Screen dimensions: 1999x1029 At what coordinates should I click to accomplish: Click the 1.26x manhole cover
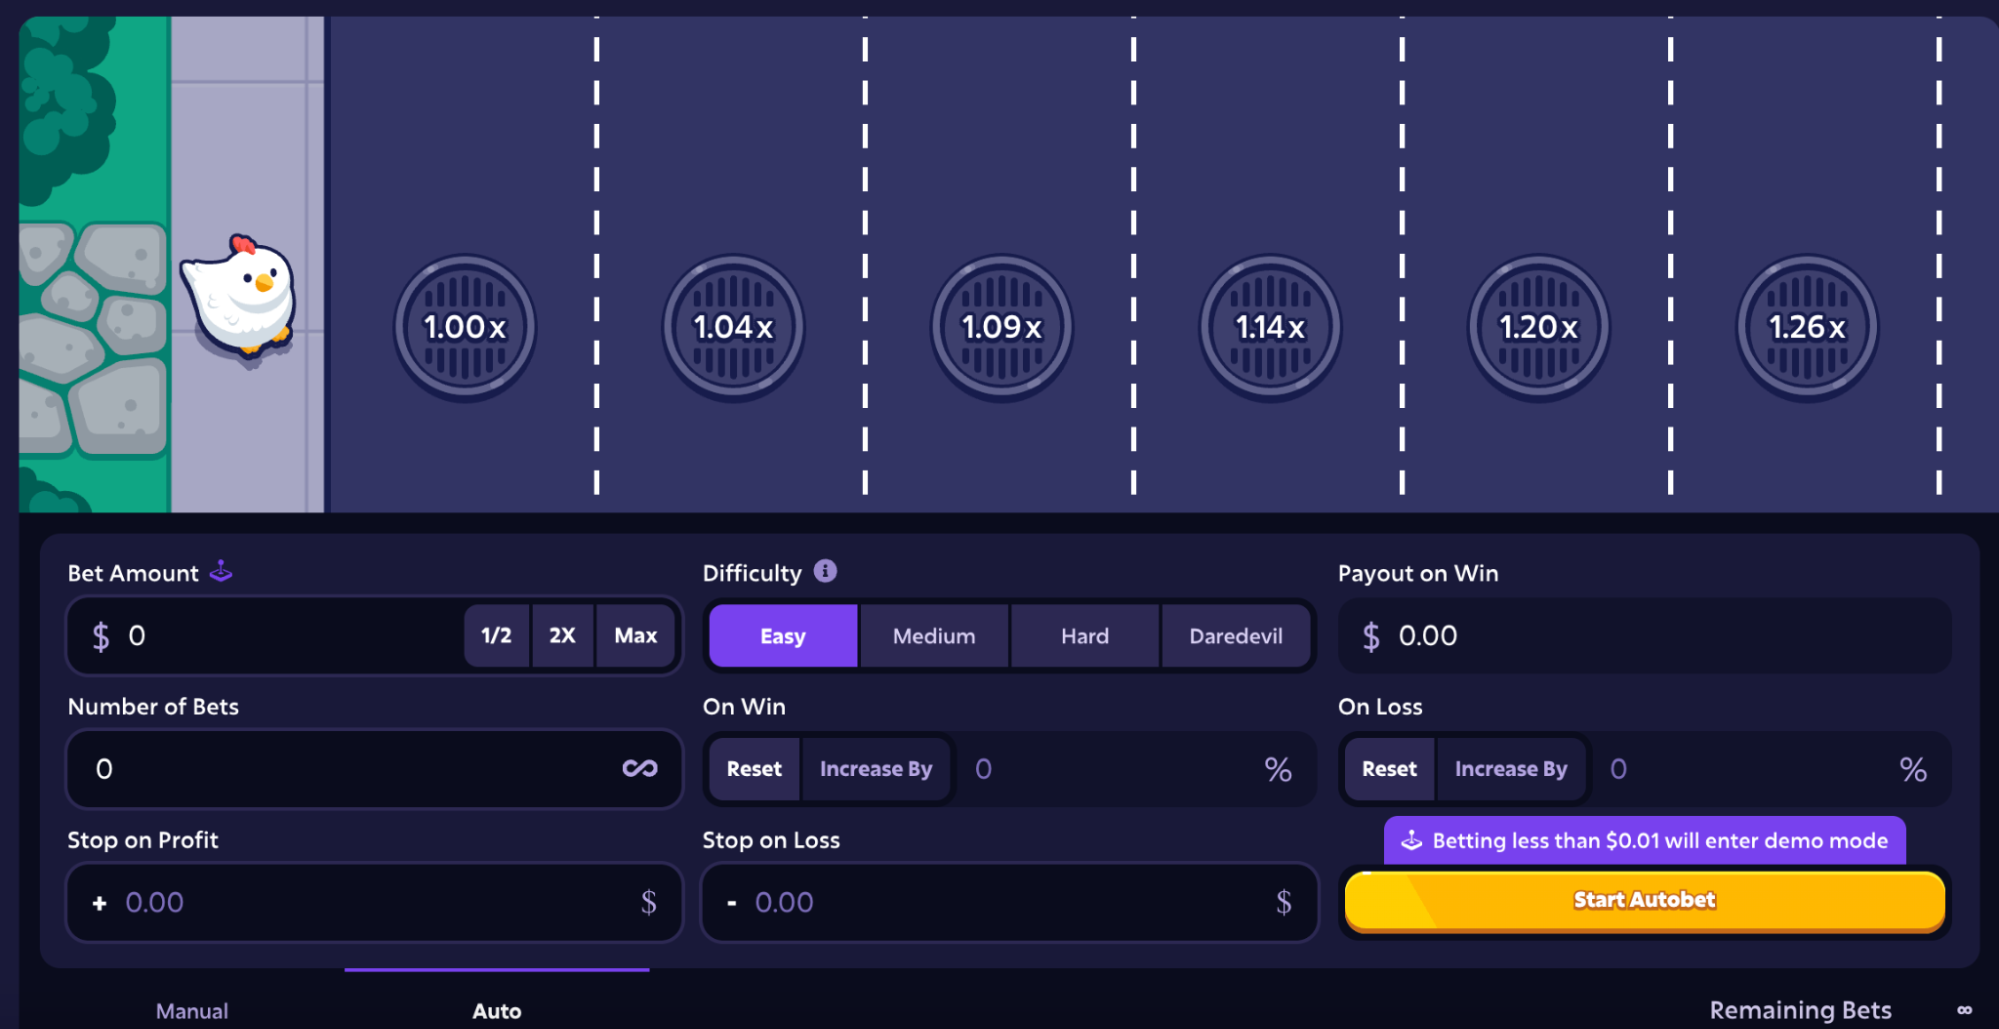[1806, 327]
